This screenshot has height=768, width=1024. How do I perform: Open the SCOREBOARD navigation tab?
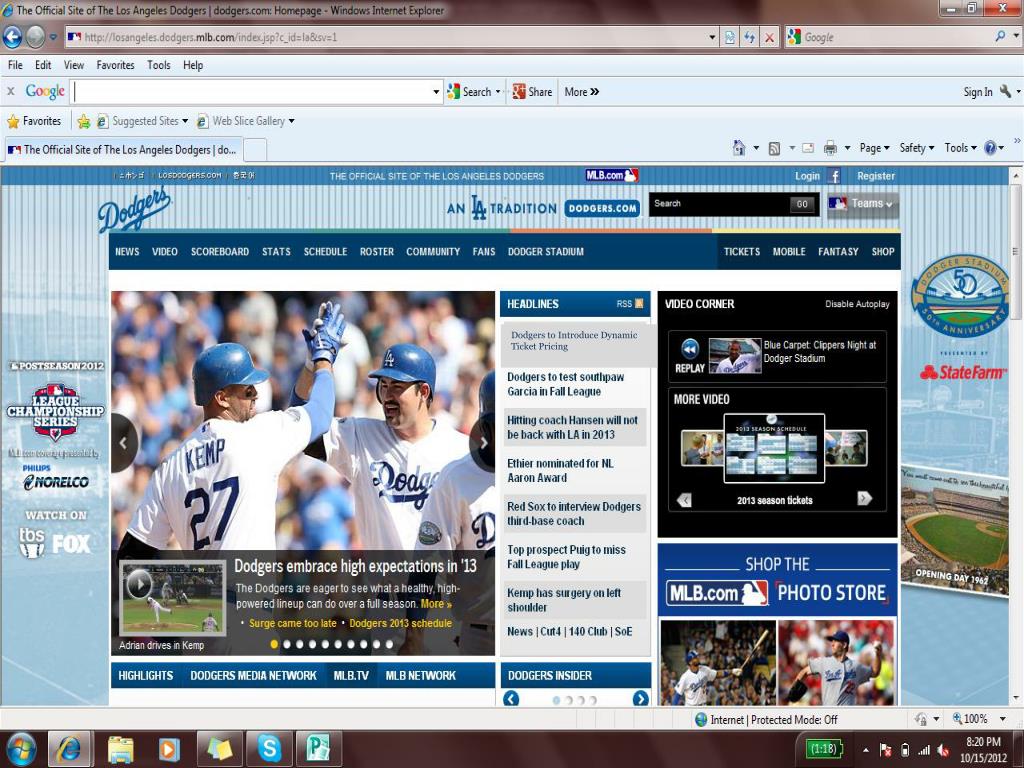click(x=219, y=251)
